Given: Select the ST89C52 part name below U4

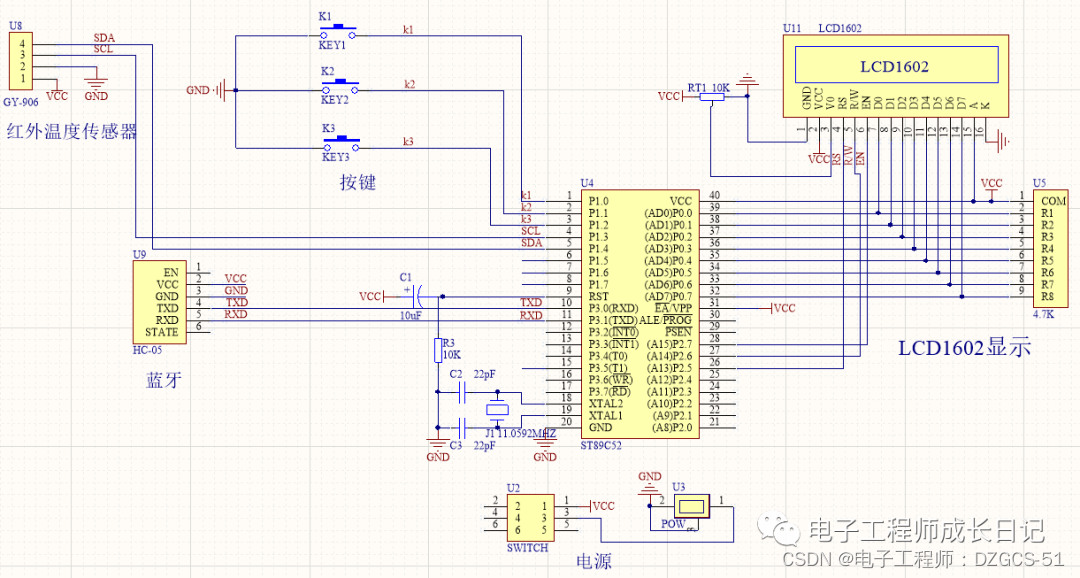Looking at the screenshot, I should 601,446.
